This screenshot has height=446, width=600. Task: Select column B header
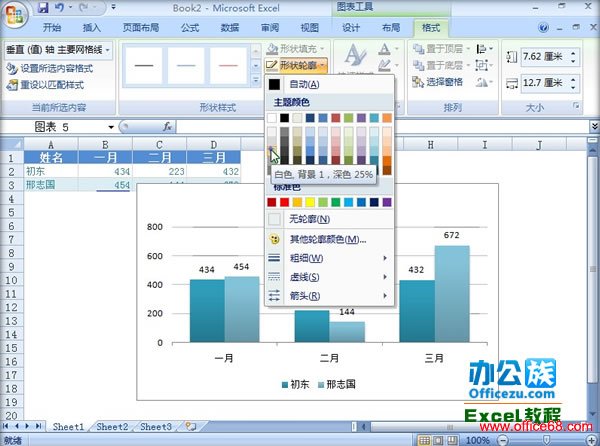tap(105, 145)
